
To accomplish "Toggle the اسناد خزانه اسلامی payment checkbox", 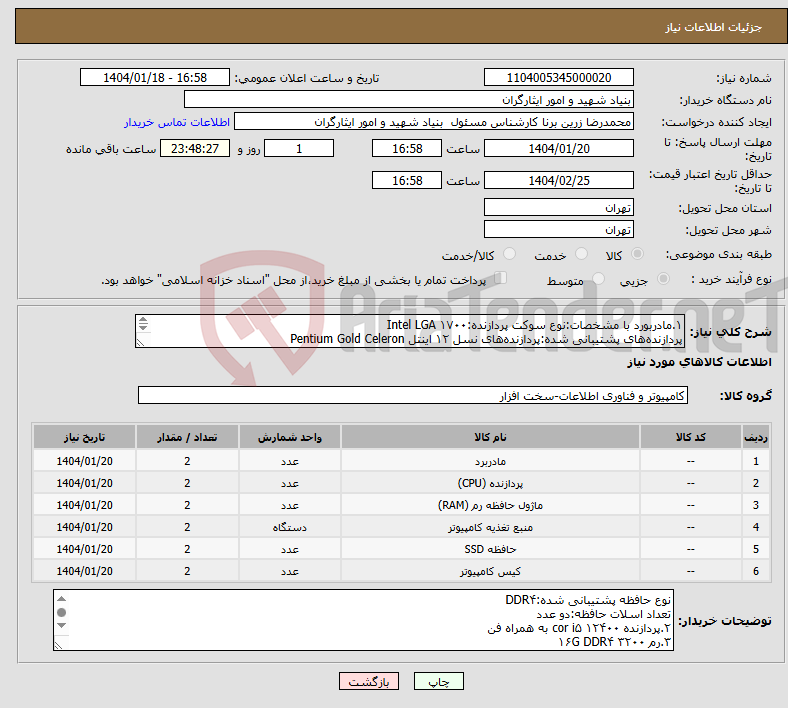I will (x=500, y=278).
